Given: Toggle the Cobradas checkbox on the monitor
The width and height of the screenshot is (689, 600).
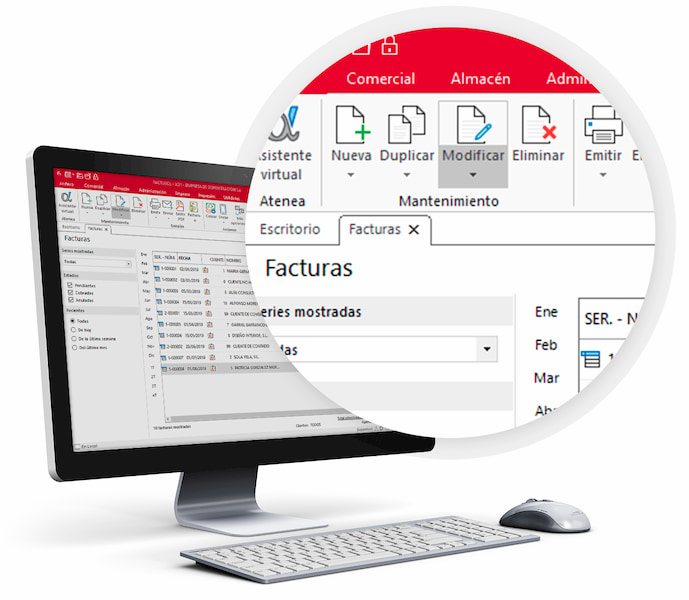Looking at the screenshot, I should [x=69, y=294].
